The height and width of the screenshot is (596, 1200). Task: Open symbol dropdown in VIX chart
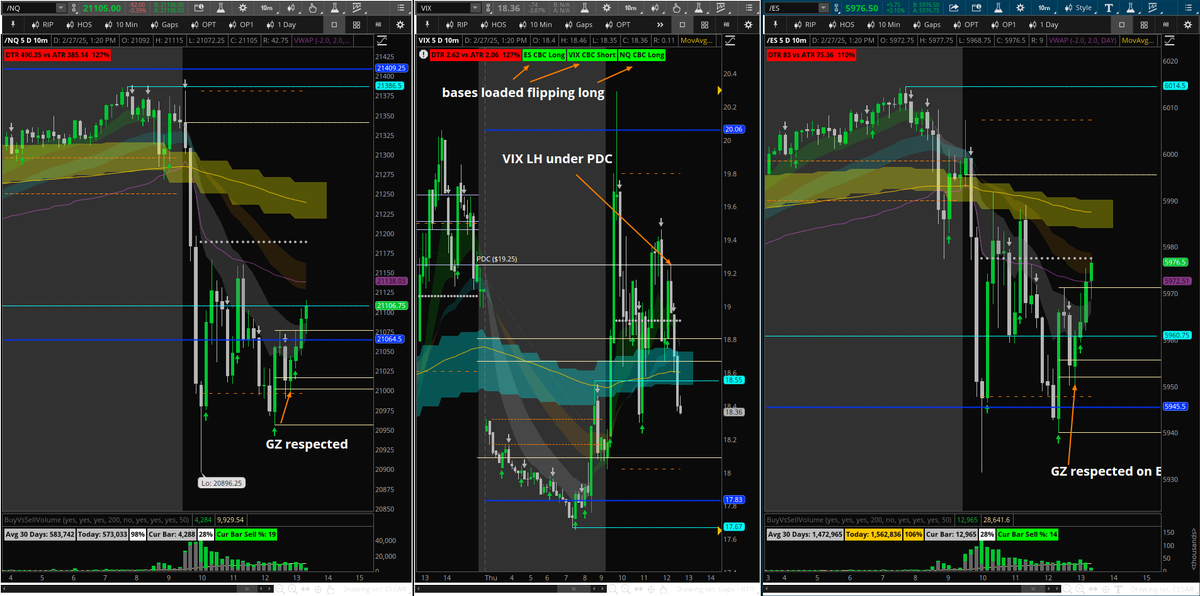(475, 8)
